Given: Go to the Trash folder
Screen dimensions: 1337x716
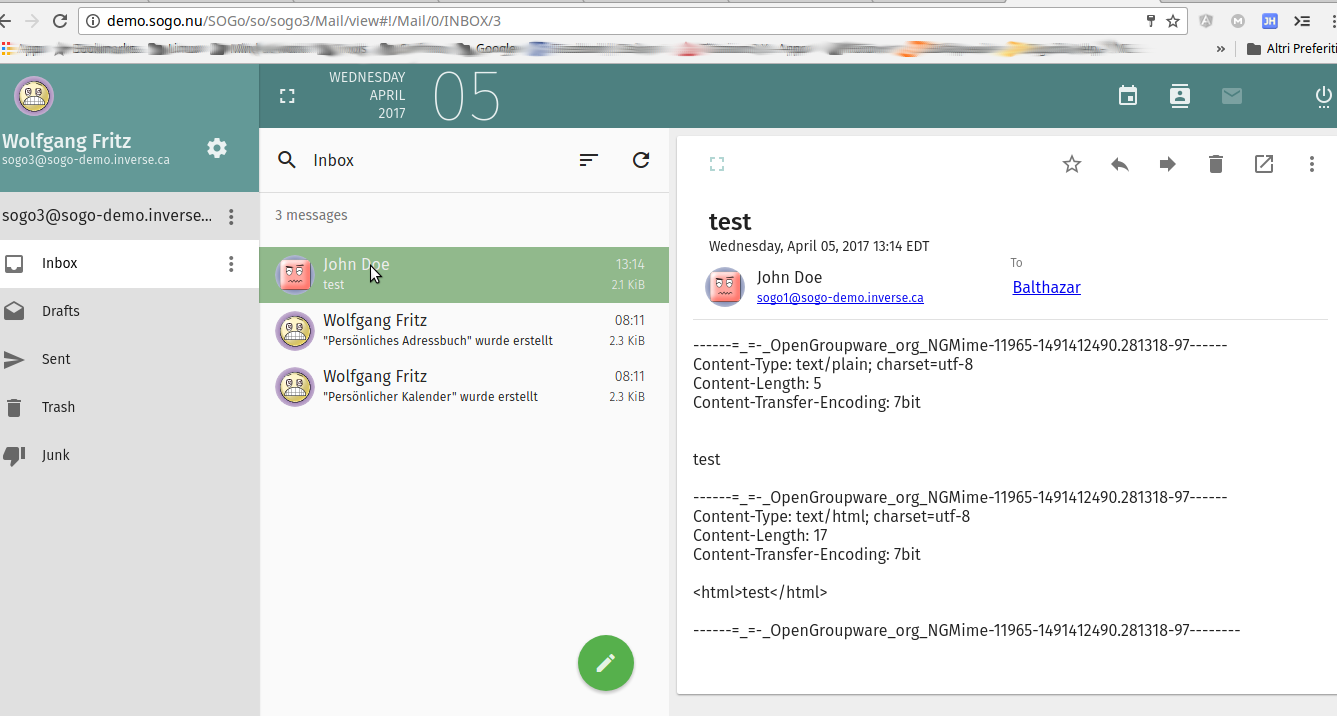Looking at the screenshot, I should [58, 407].
